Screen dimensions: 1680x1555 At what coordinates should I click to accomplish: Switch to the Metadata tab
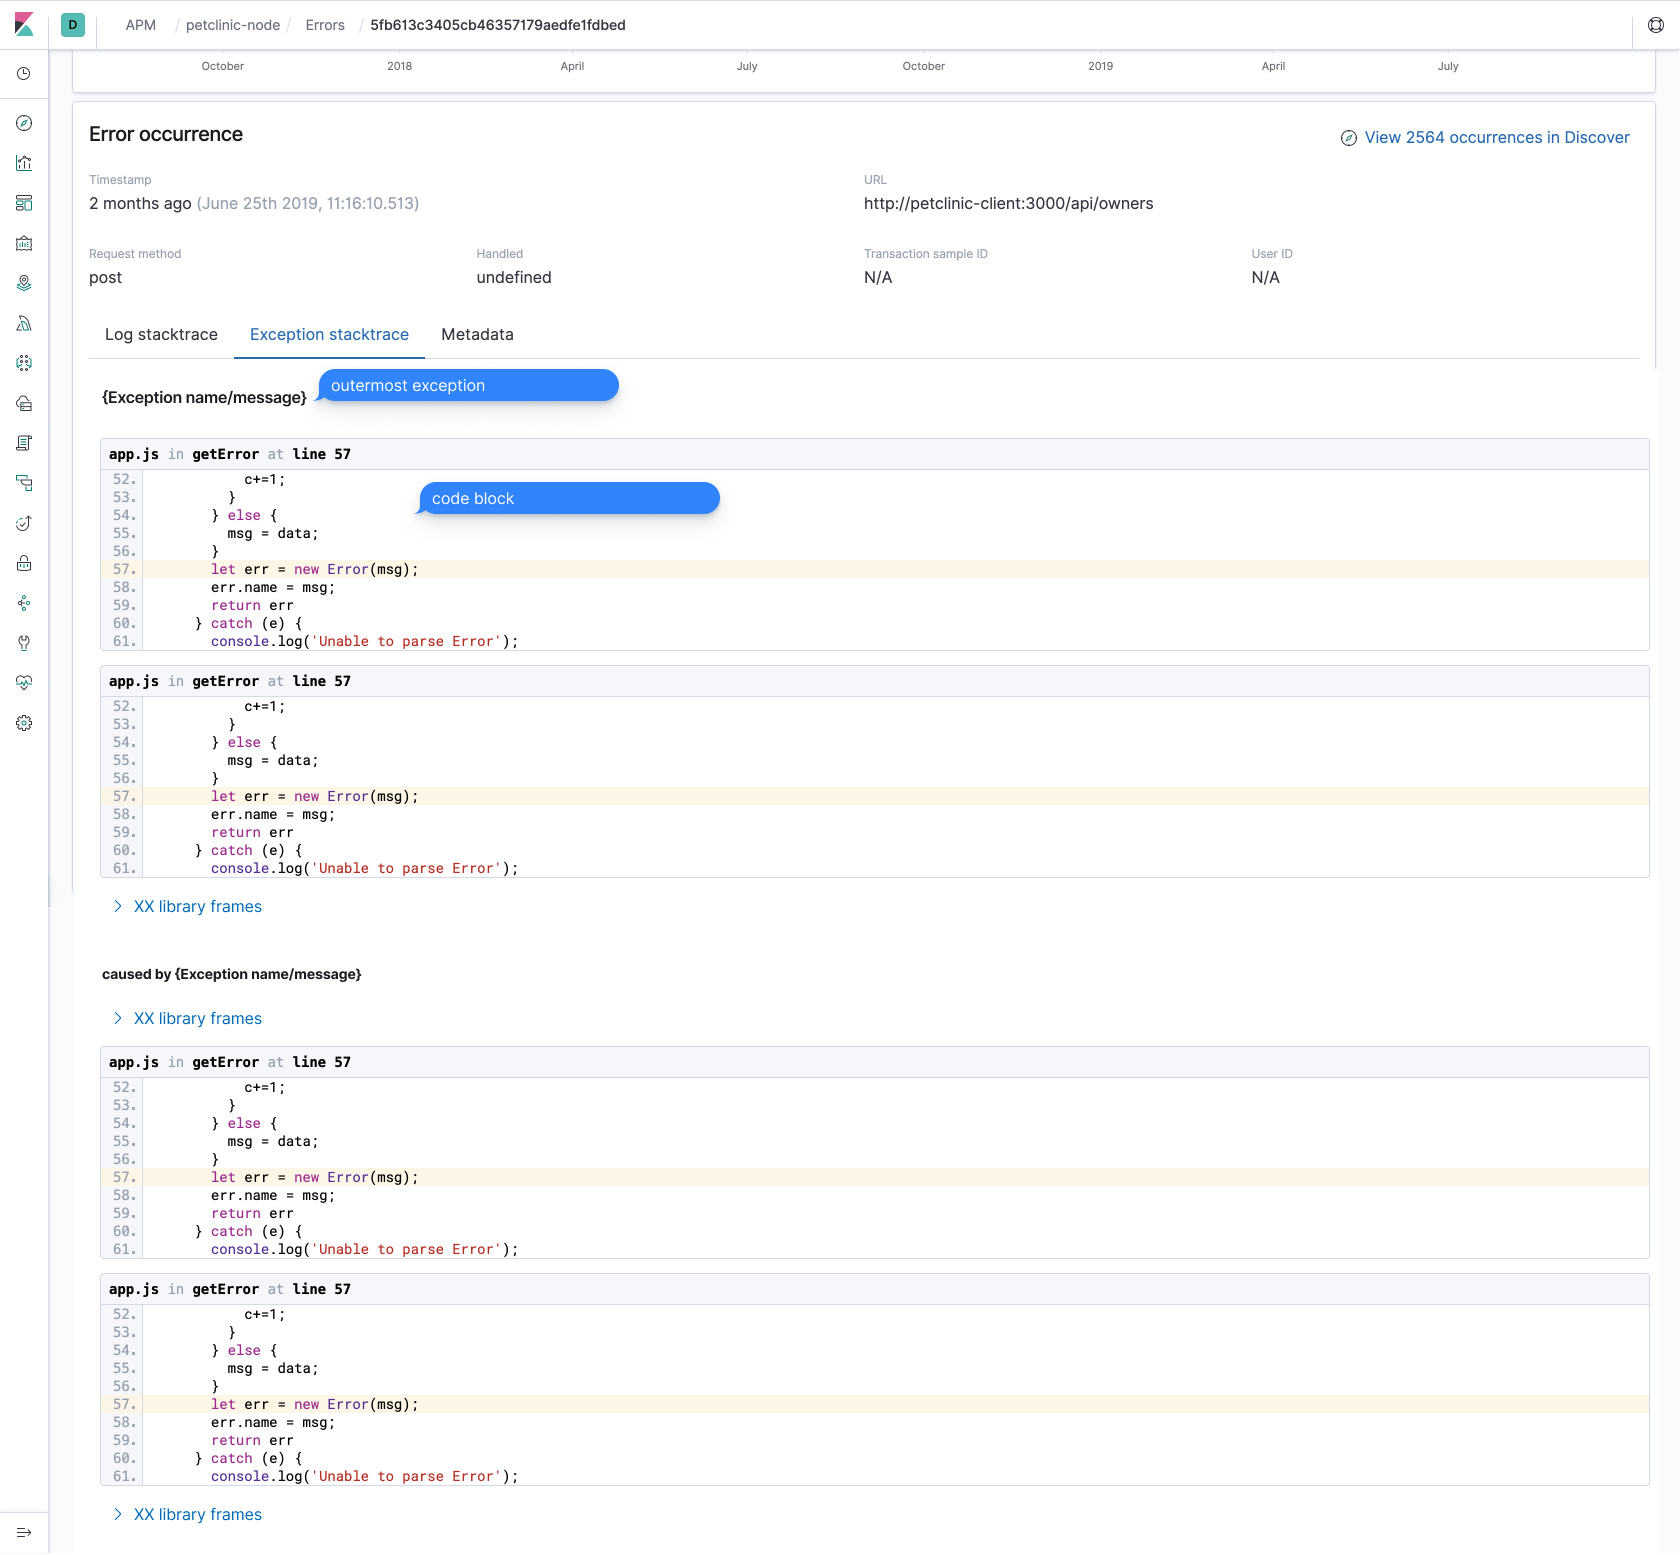click(x=477, y=334)
